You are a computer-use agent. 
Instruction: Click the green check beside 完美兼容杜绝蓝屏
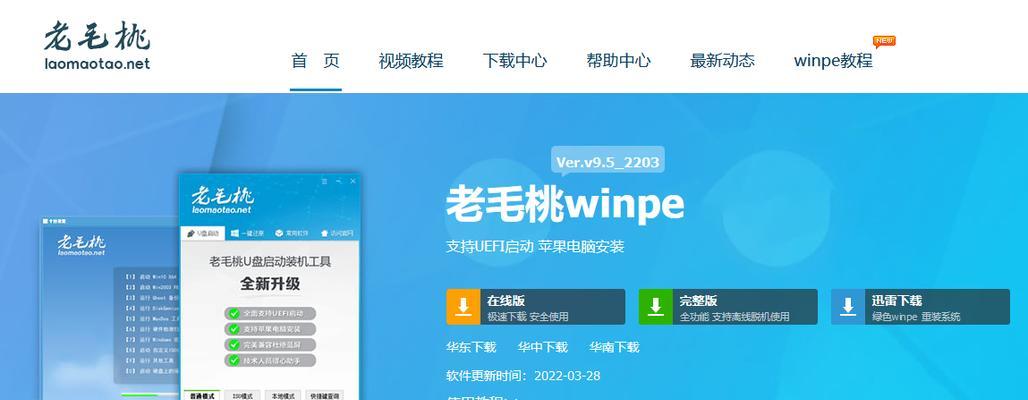234,345
